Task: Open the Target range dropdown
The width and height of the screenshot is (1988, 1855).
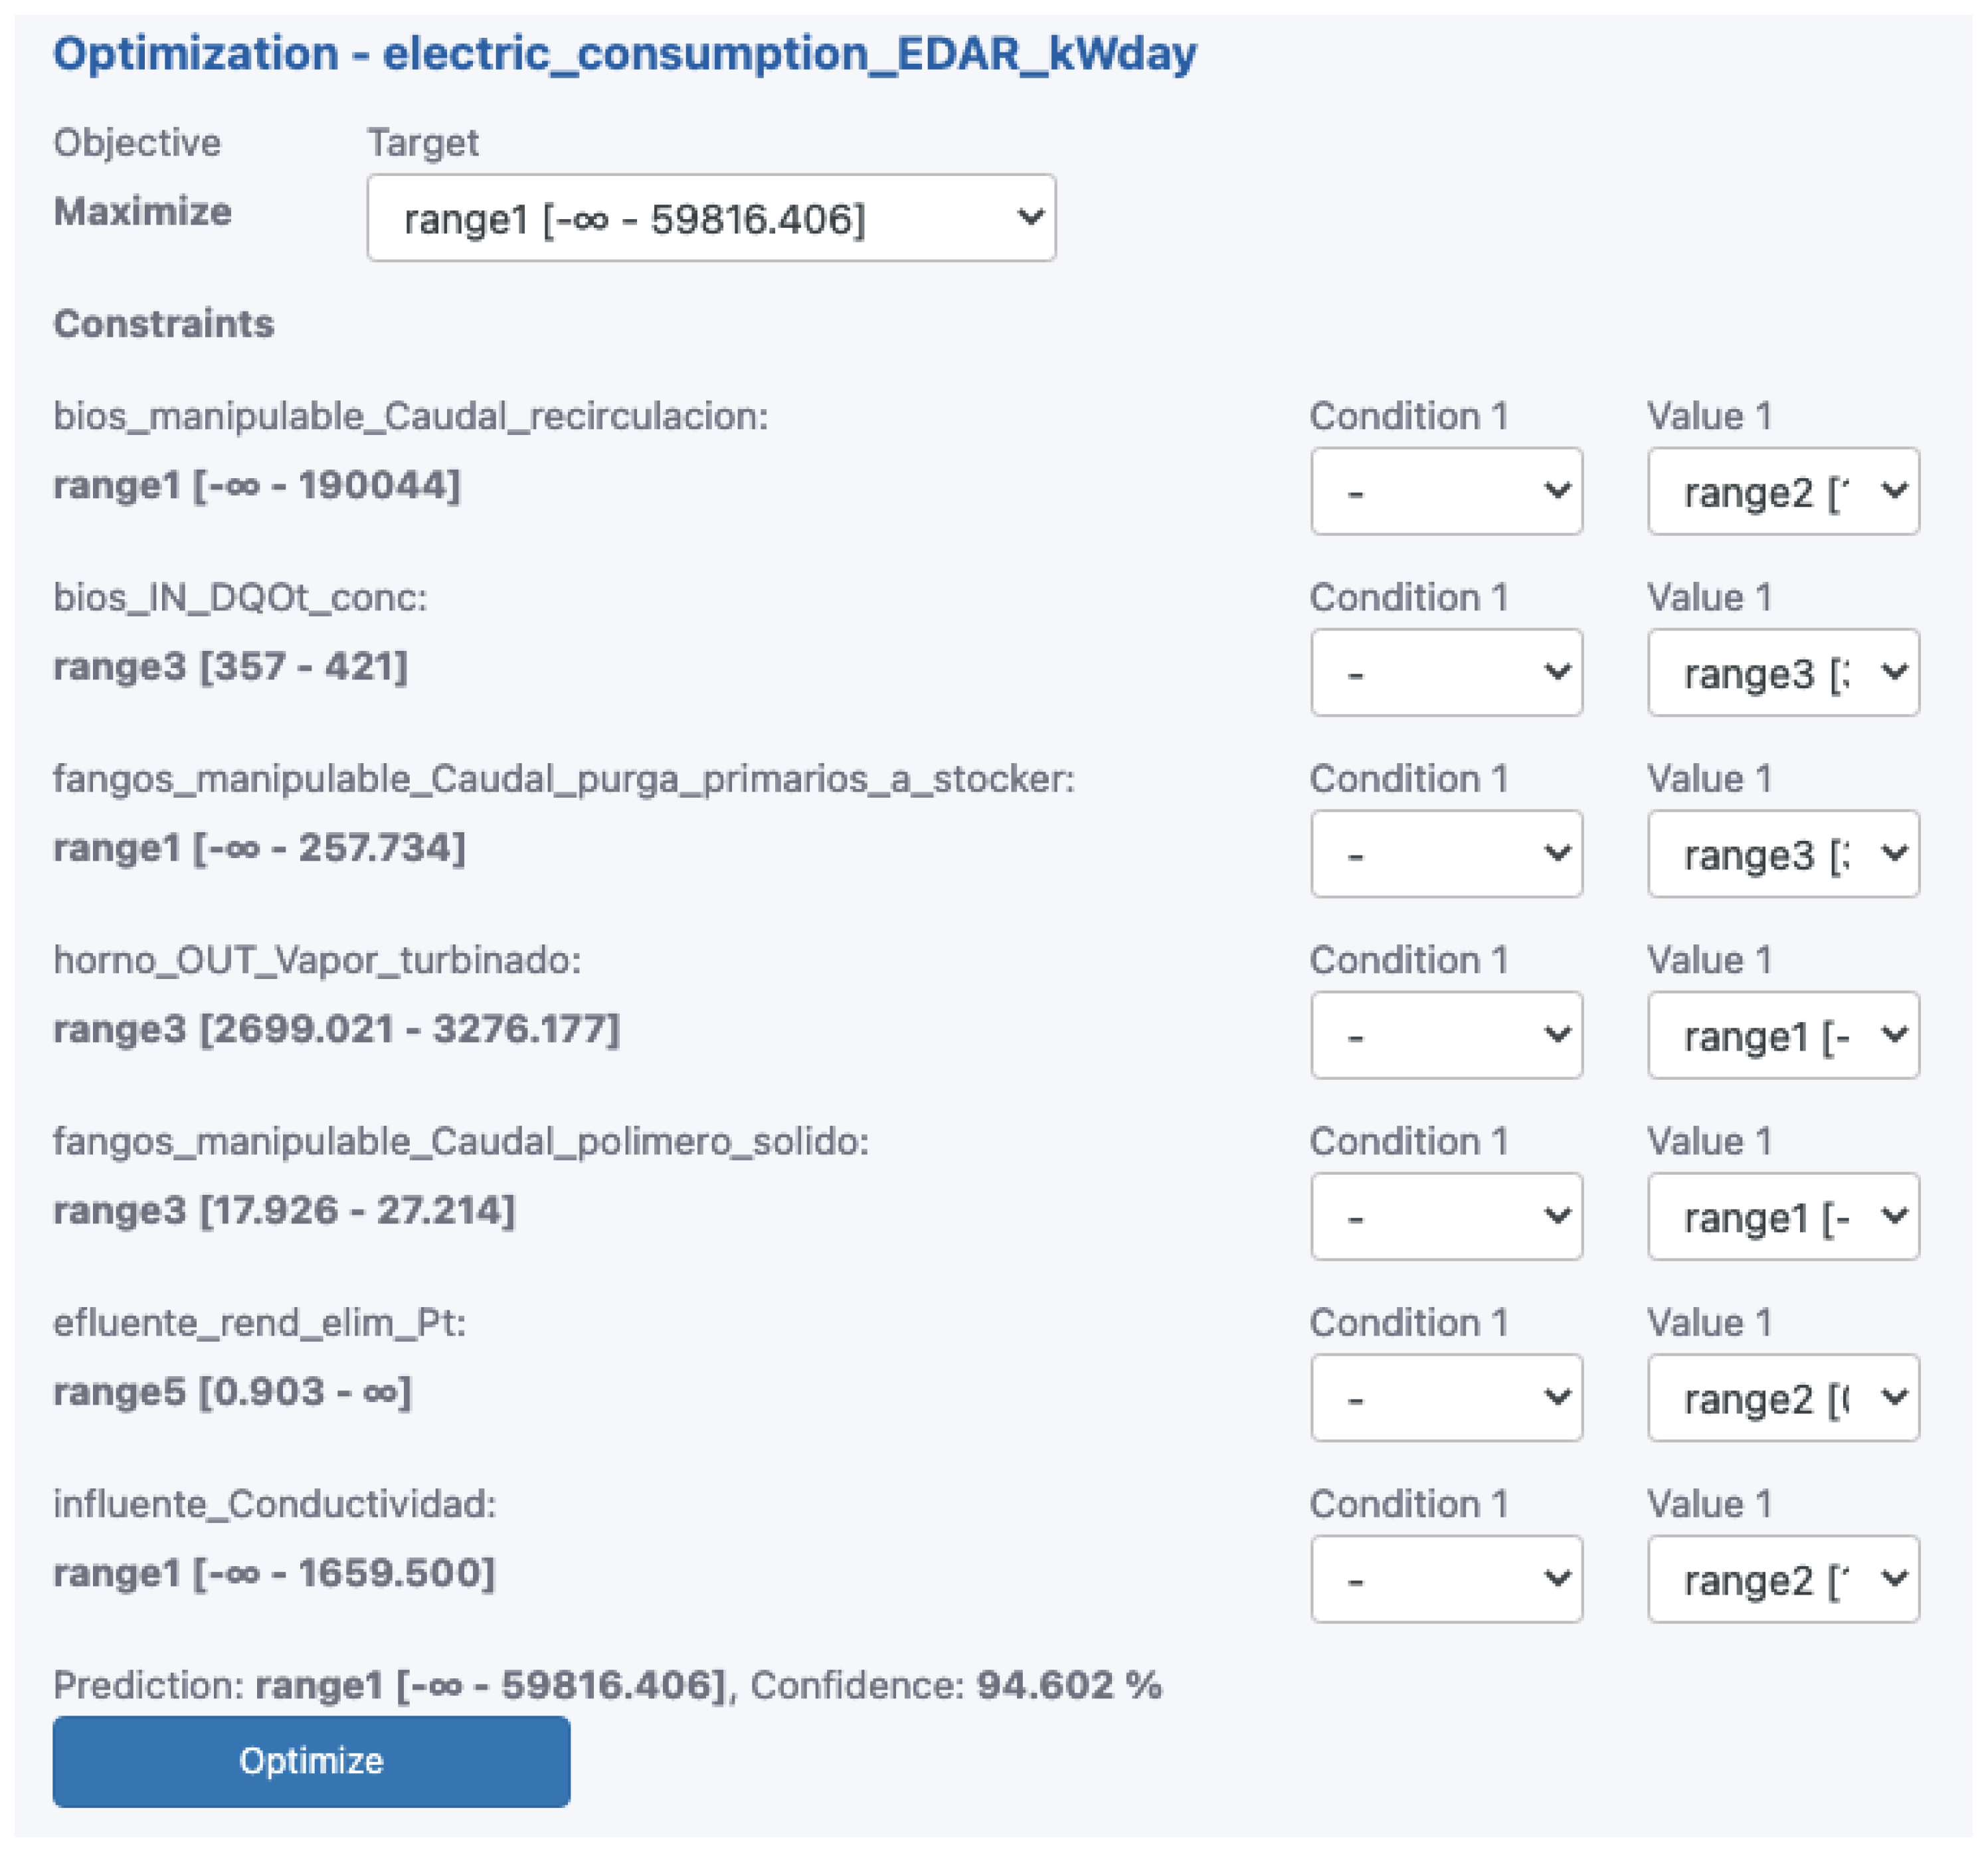Action: pos(710,218)
